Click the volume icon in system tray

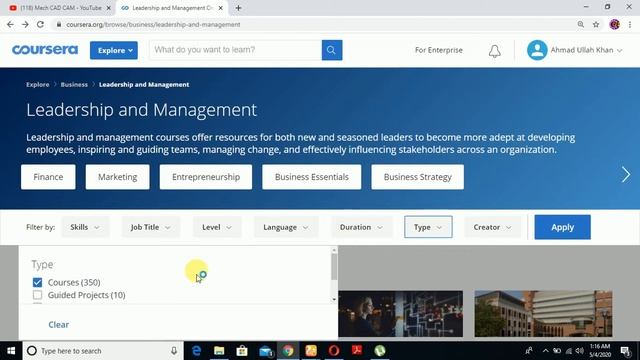[579, 351]
